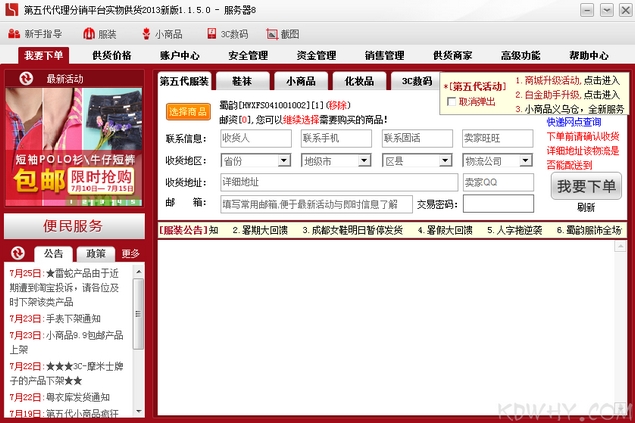Viewport: 635px width, 423px height.
Task: Open the 3C数码 toolbar item
Action: (x=228, y=34)
